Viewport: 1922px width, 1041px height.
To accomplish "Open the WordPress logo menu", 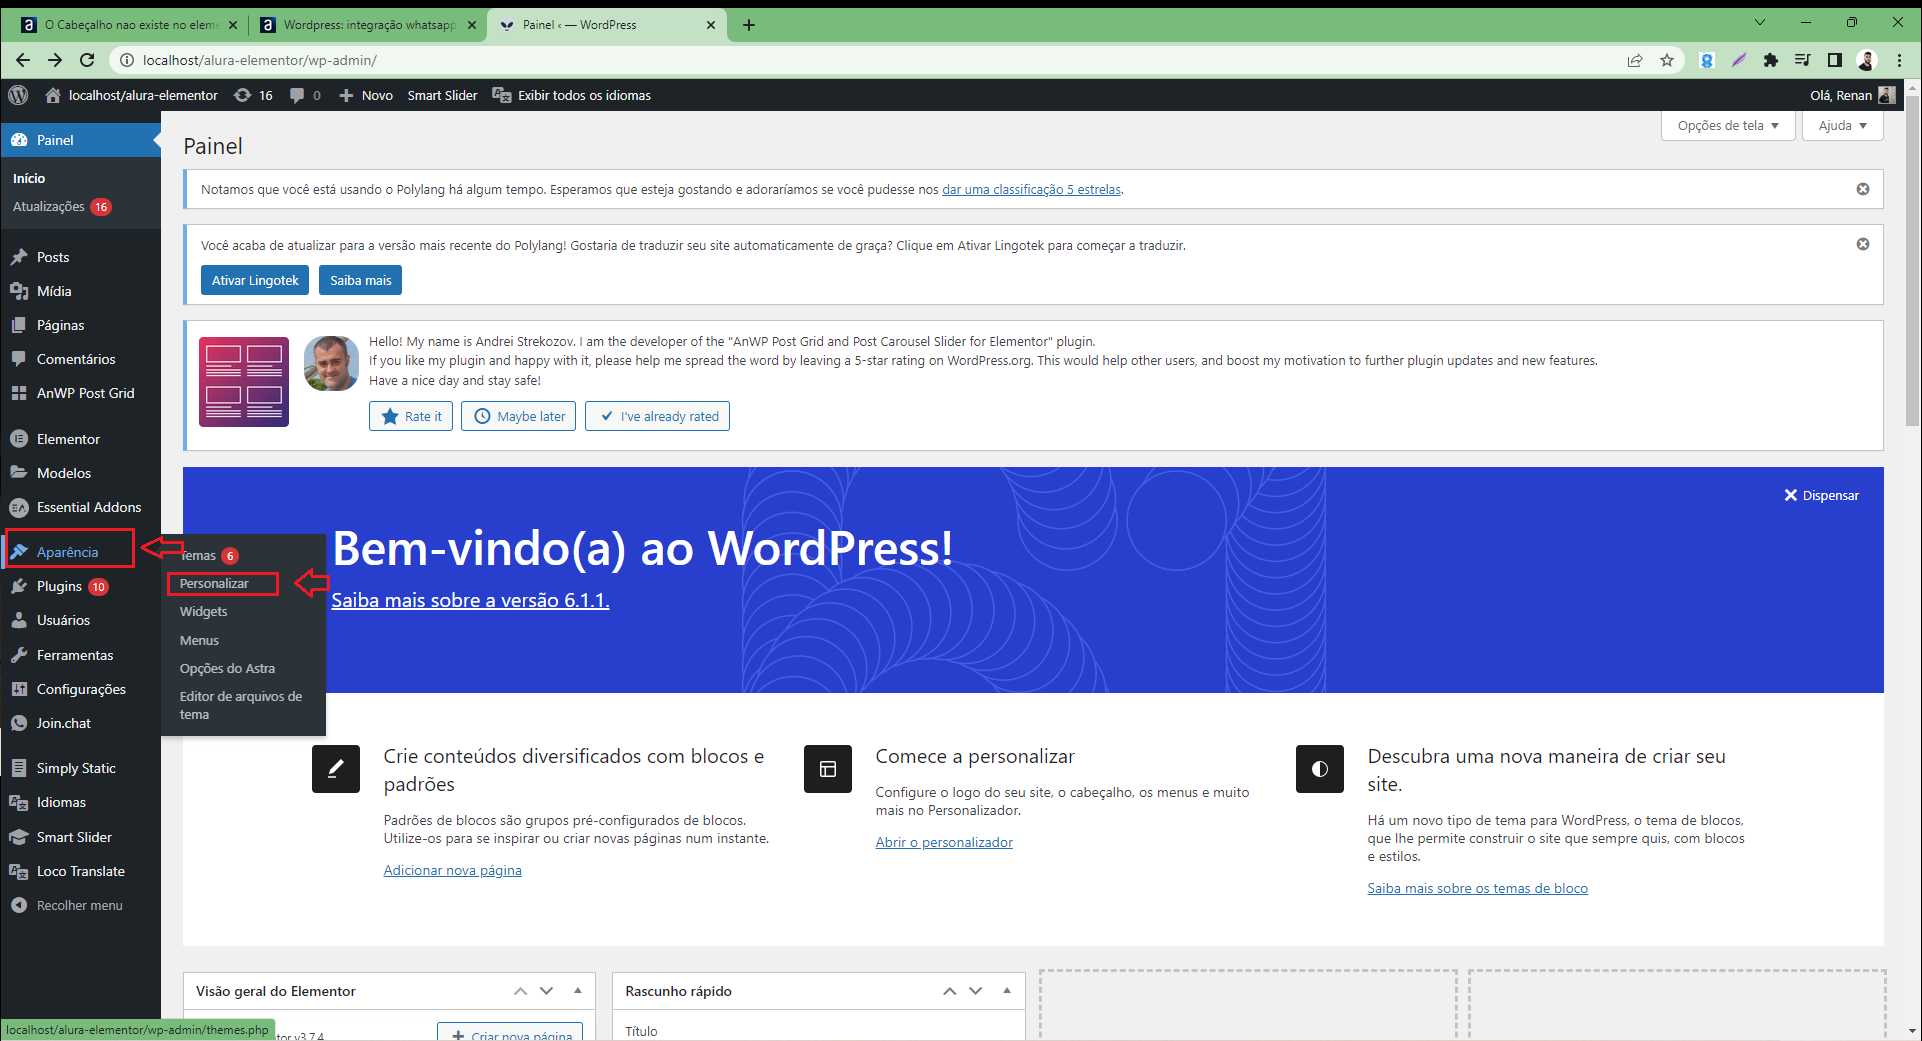I will 18,95.
